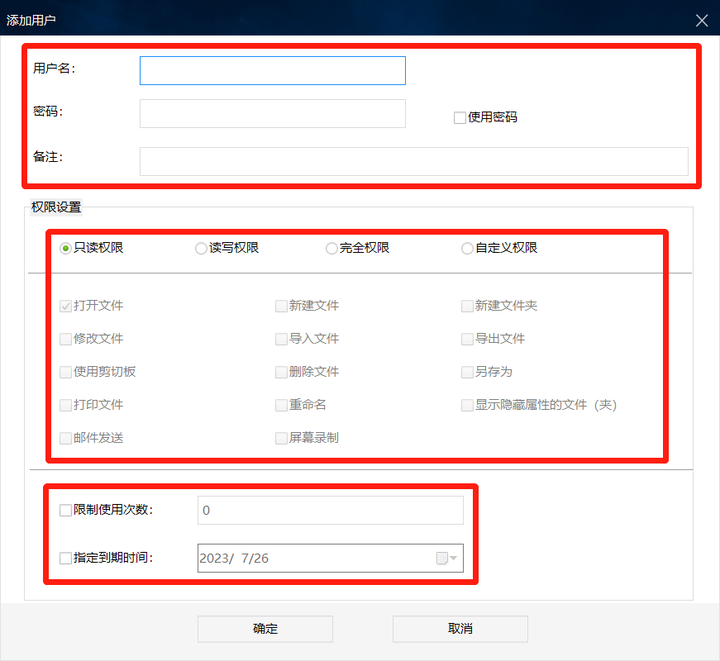This screenshot has height=661, width=720.
Task: Toggle the 重命名 checkbox
Action: pos(281,405)
